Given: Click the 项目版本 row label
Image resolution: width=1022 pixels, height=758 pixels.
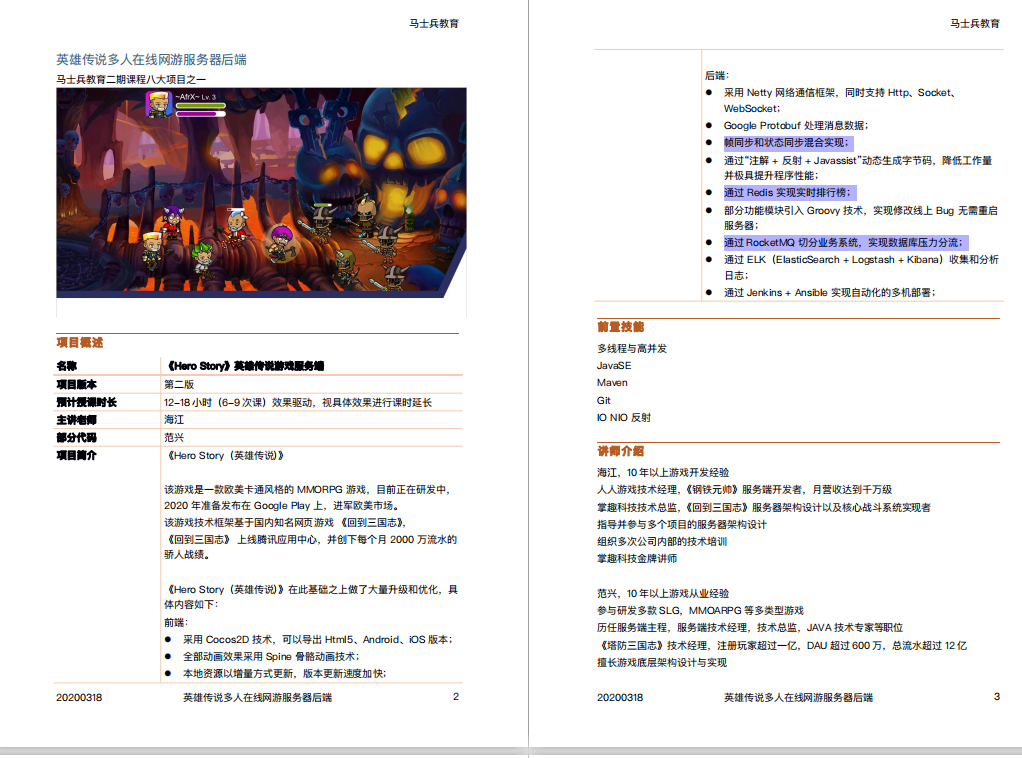Looking at the screenshot, I should (76, 385).
